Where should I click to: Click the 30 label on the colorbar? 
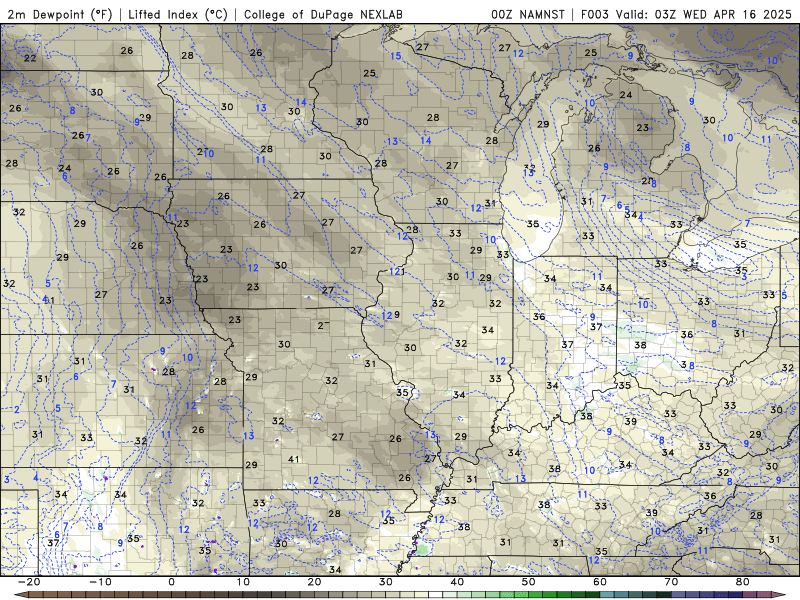coord(386,582)
